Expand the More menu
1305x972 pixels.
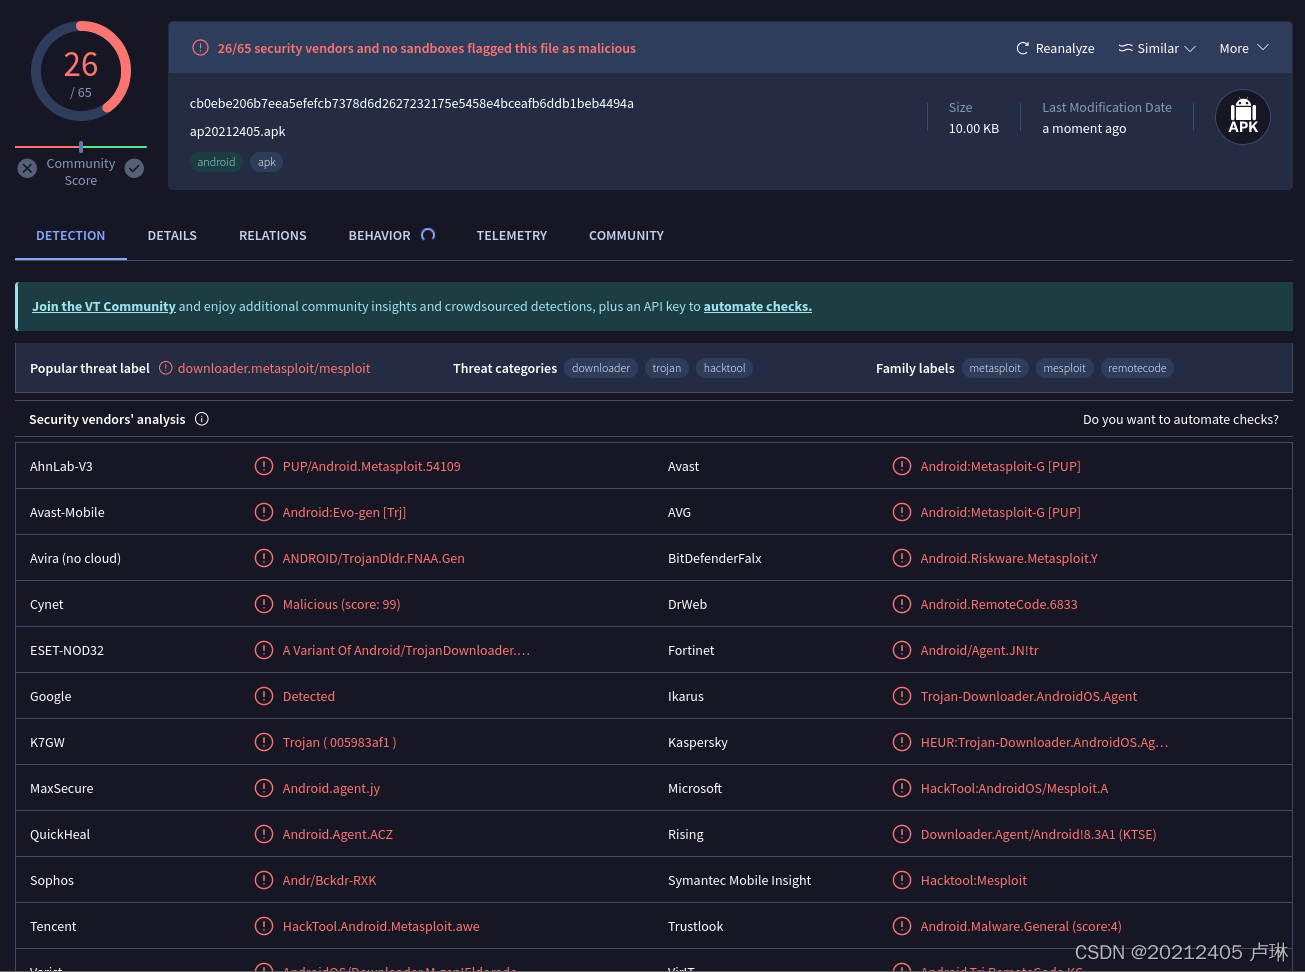(1244, 48)
